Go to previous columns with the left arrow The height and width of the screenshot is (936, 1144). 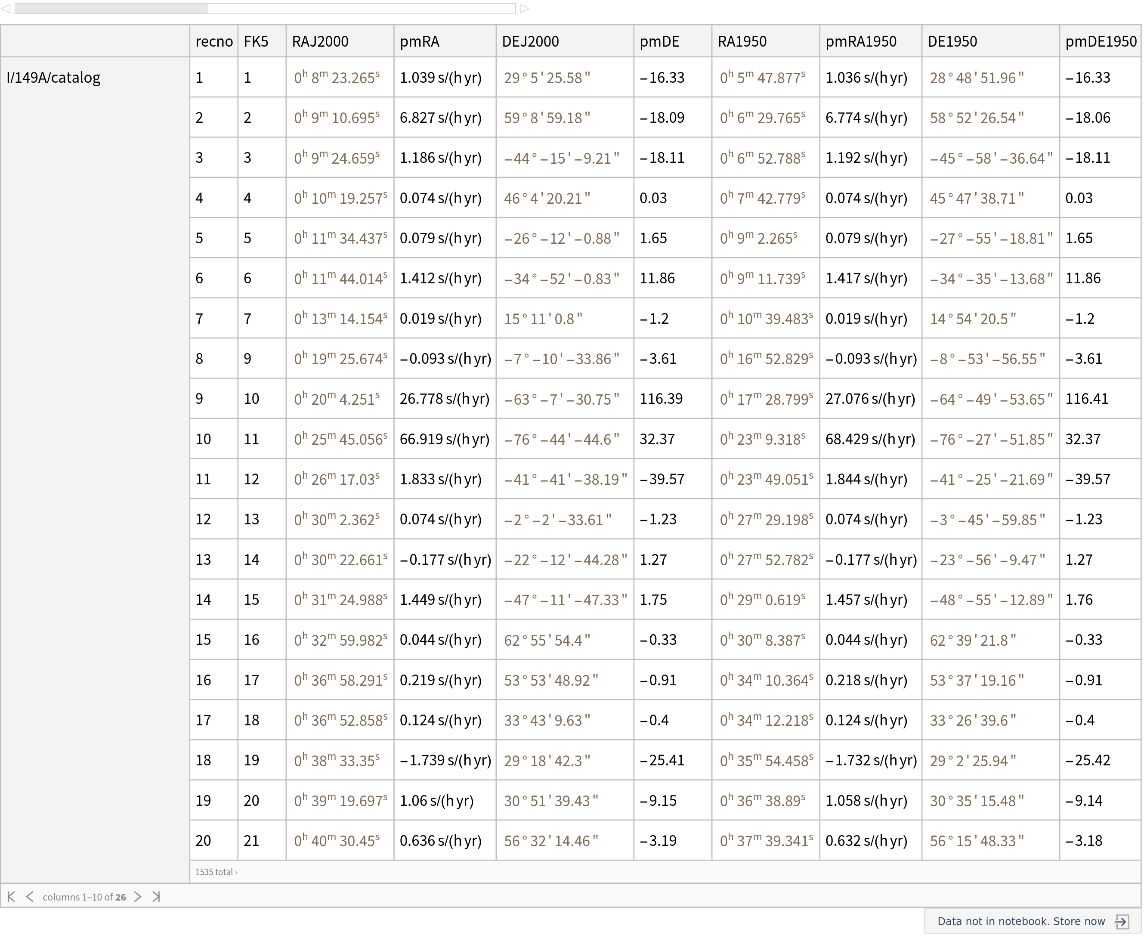[x=29, y=897]
